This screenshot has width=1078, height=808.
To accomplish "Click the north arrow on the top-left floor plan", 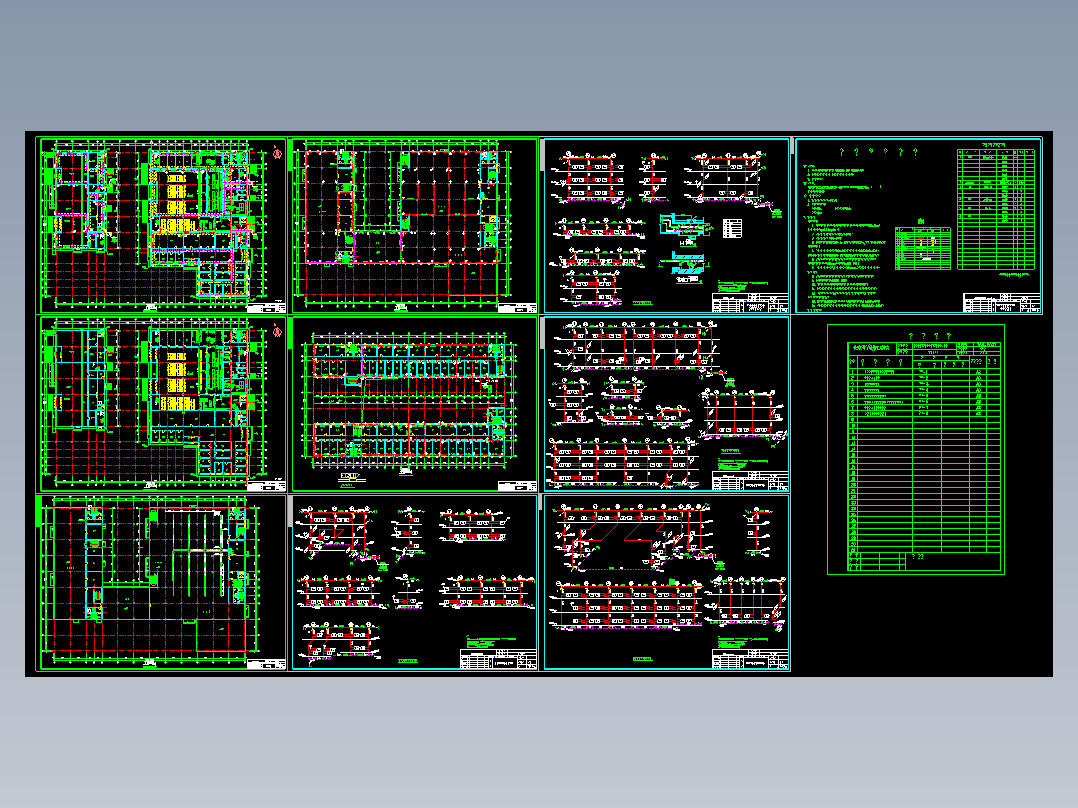I will coord(277,153).
